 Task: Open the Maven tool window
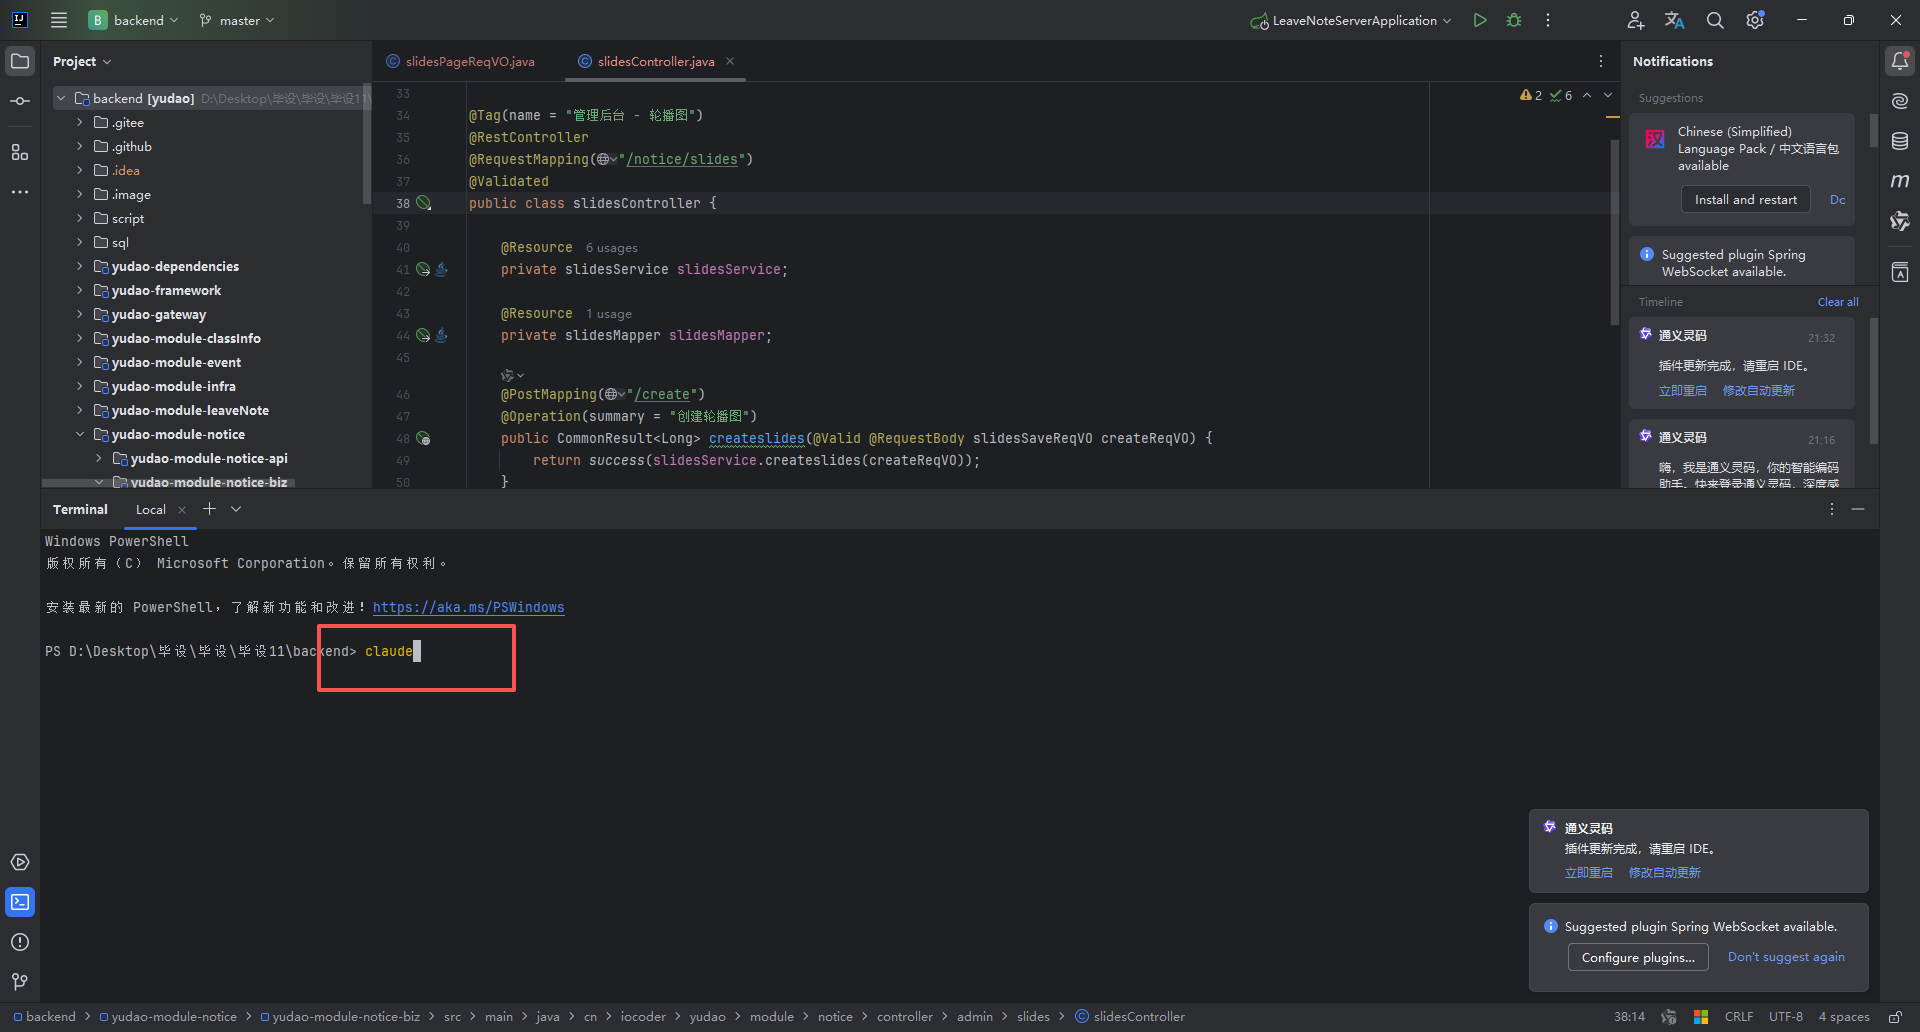1900,181
